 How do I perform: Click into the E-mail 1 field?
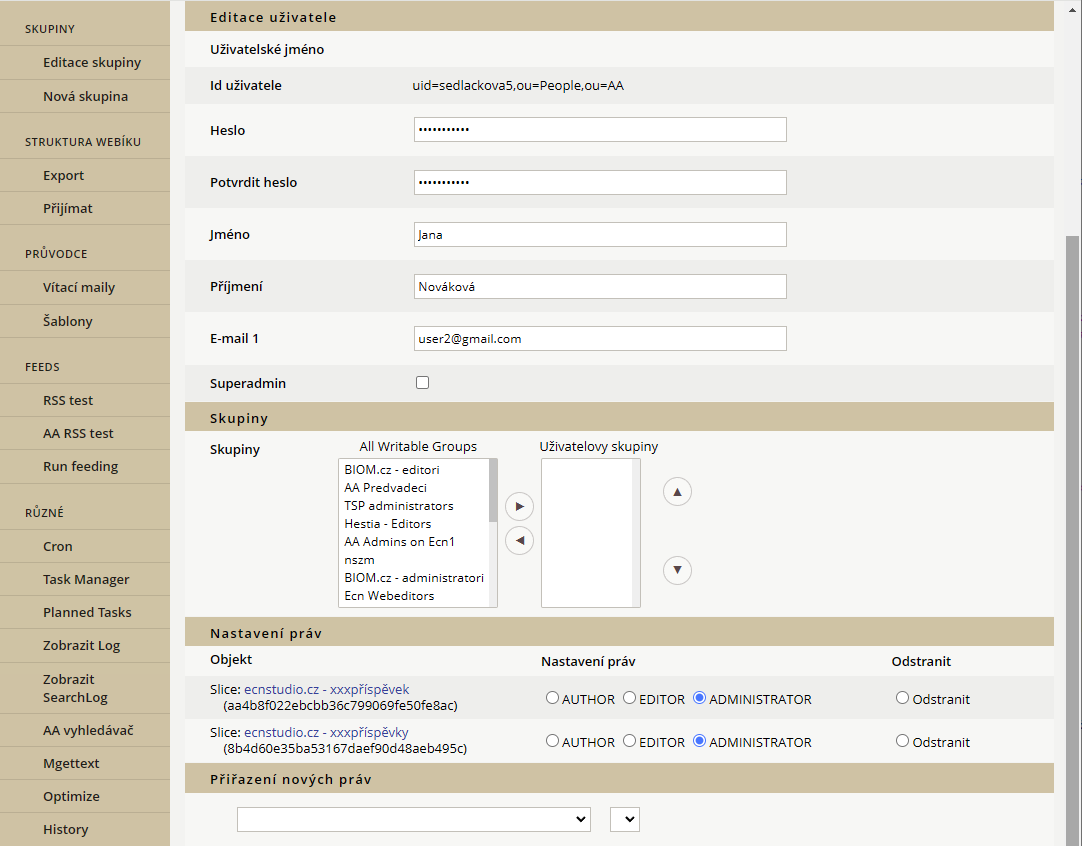point(600,339)
